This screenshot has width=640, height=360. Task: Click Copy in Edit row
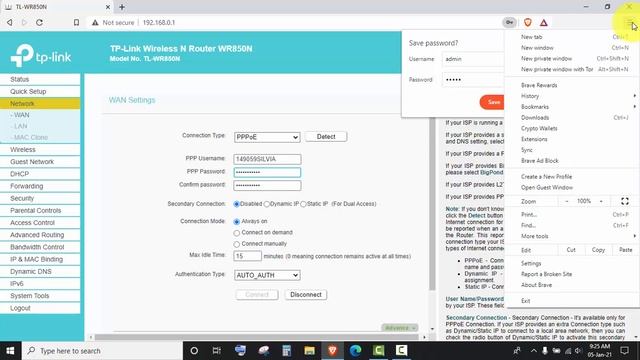pos(598,250)
